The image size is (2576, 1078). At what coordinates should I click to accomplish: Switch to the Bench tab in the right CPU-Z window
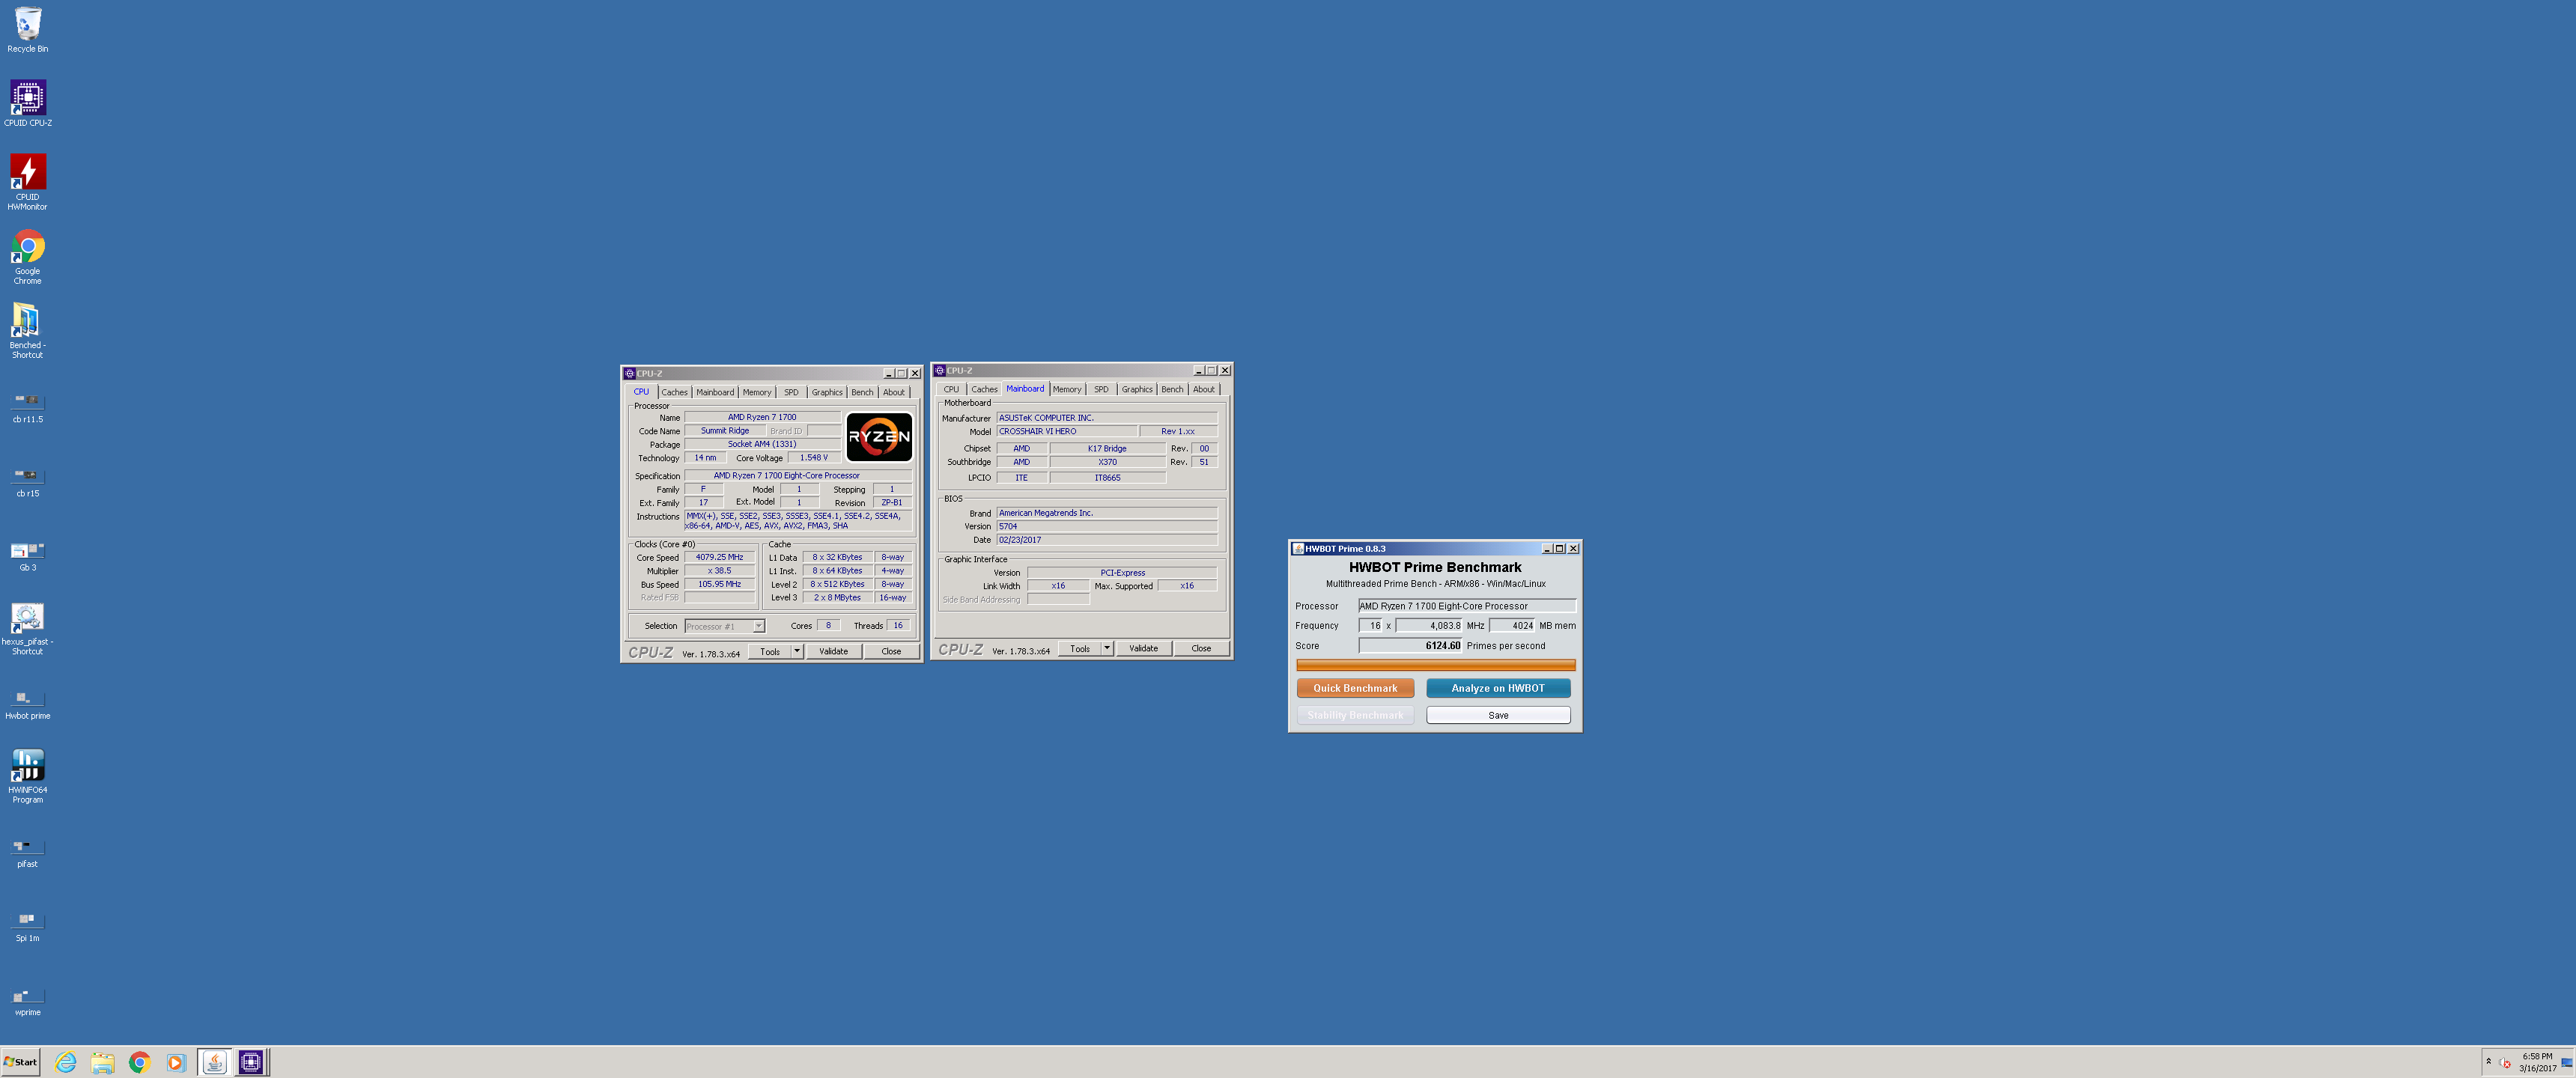[x=1172, y=389]
